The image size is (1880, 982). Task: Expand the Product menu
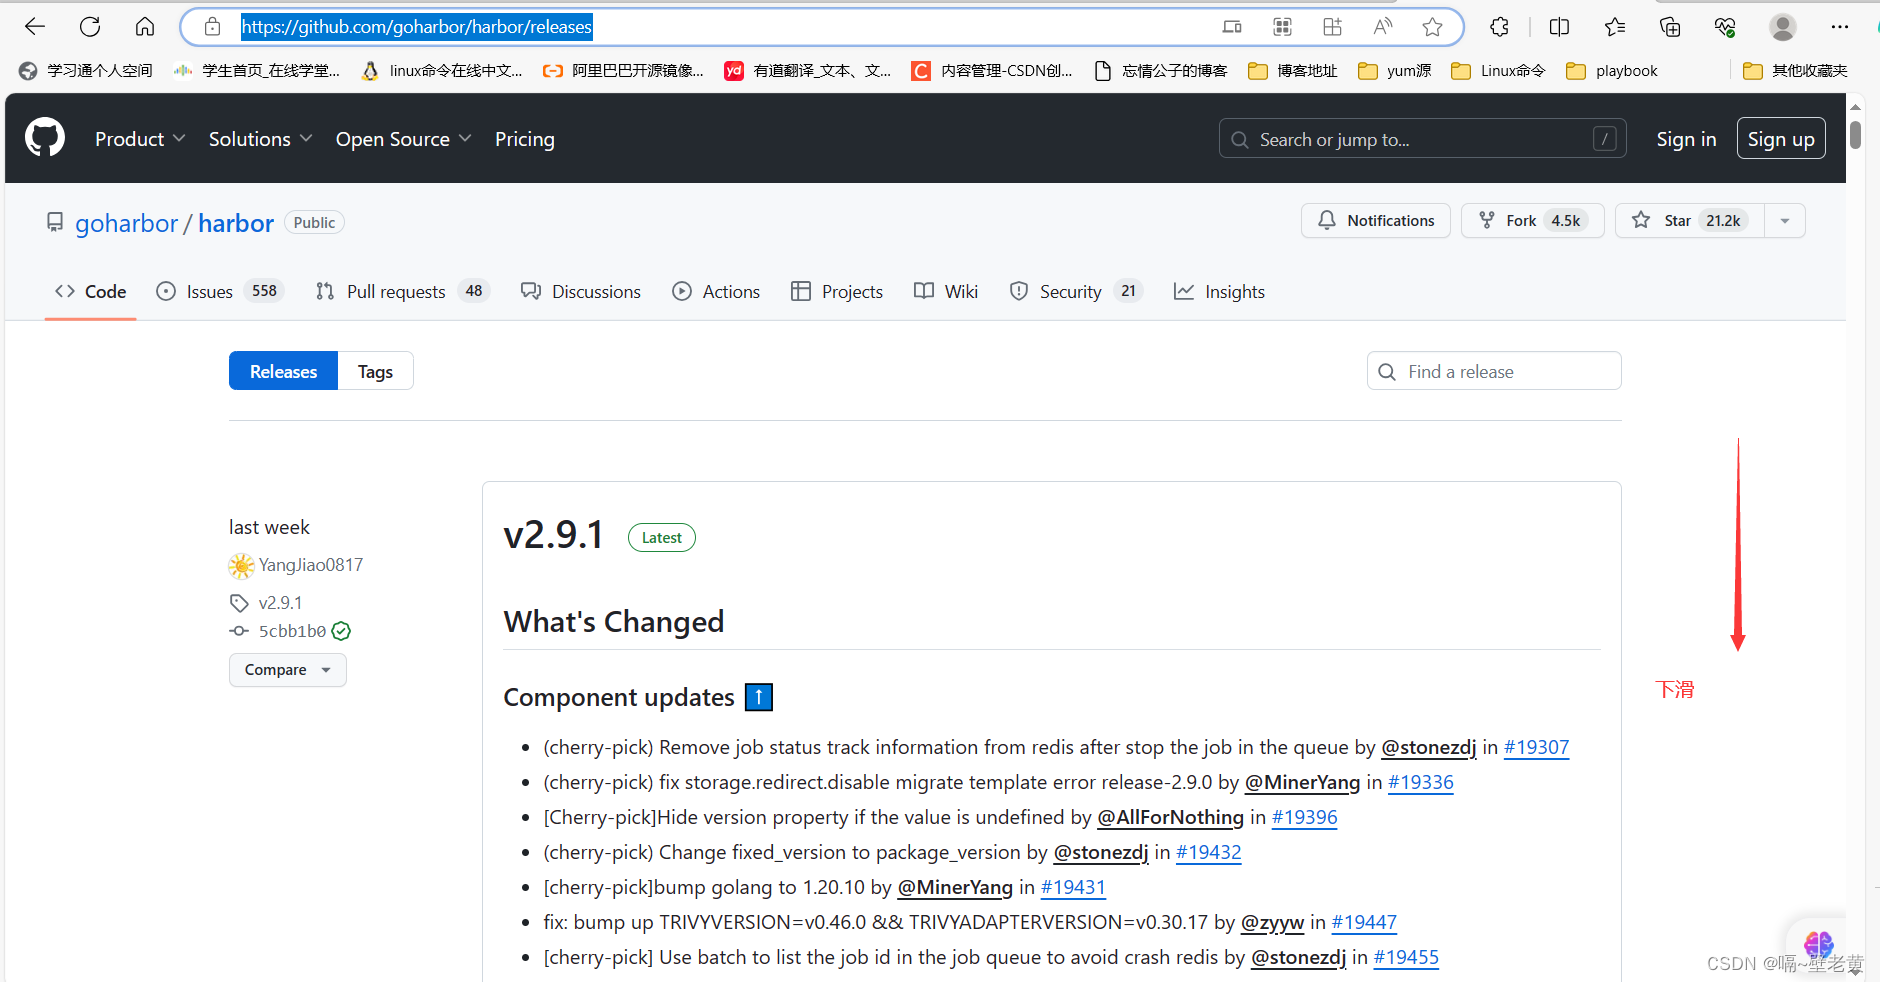pos(140,139)
